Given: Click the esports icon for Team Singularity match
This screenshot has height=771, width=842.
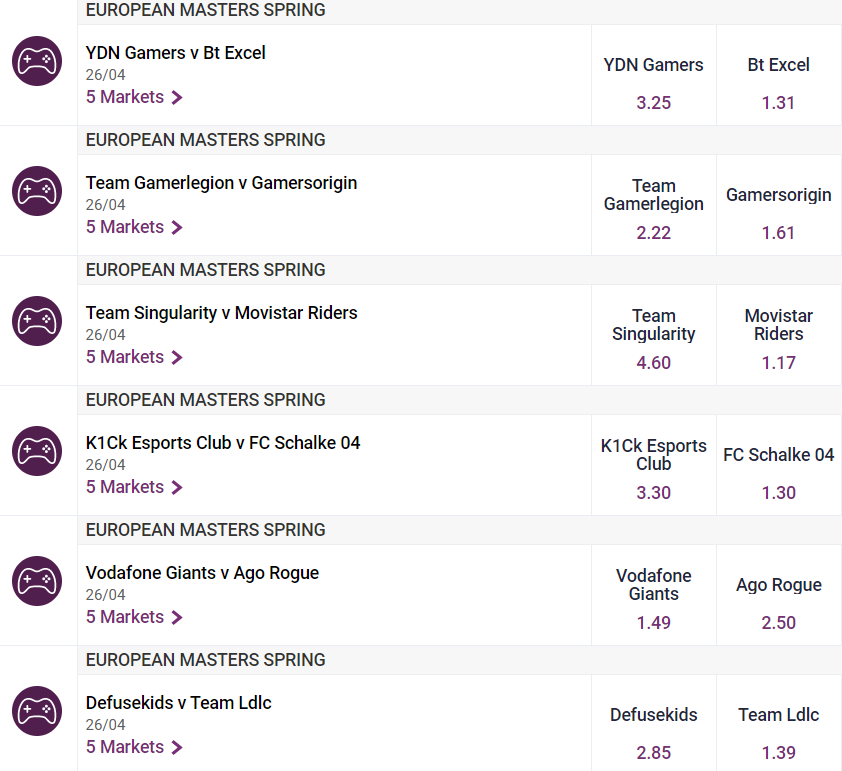Looking at the screenshot, I should (37, 321).
